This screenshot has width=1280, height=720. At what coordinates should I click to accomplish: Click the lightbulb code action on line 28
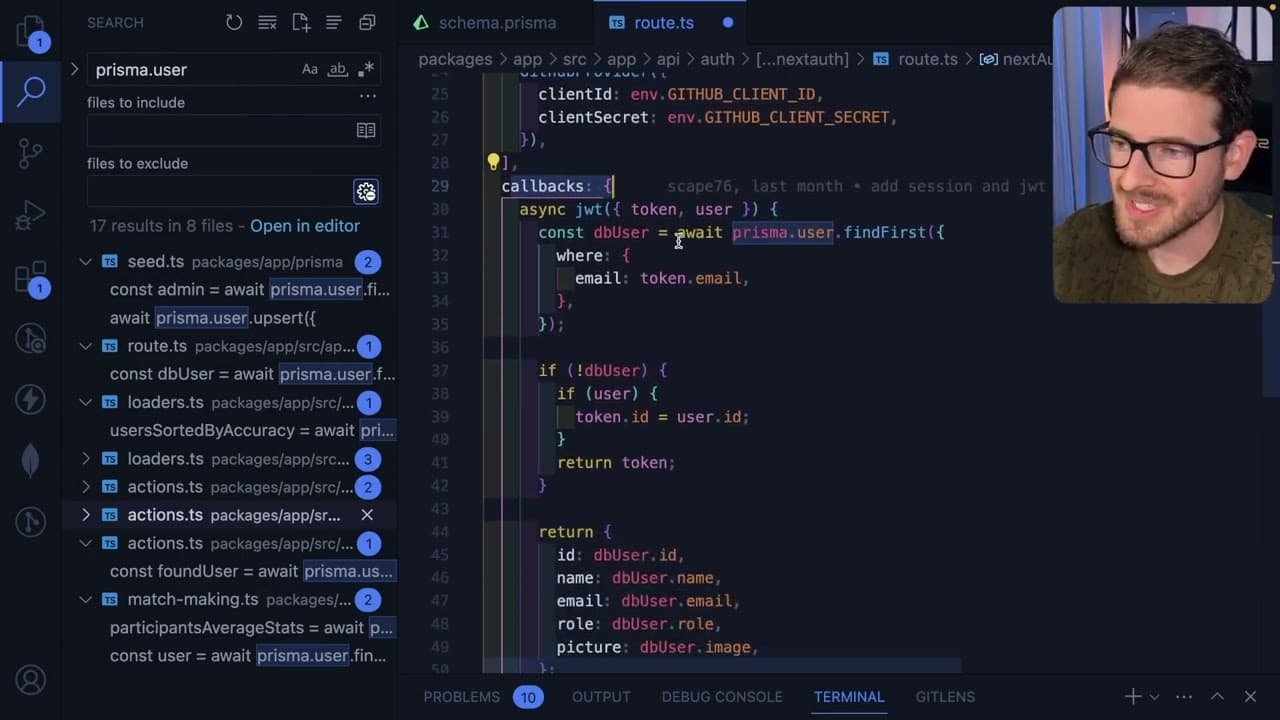coord(493,162)
